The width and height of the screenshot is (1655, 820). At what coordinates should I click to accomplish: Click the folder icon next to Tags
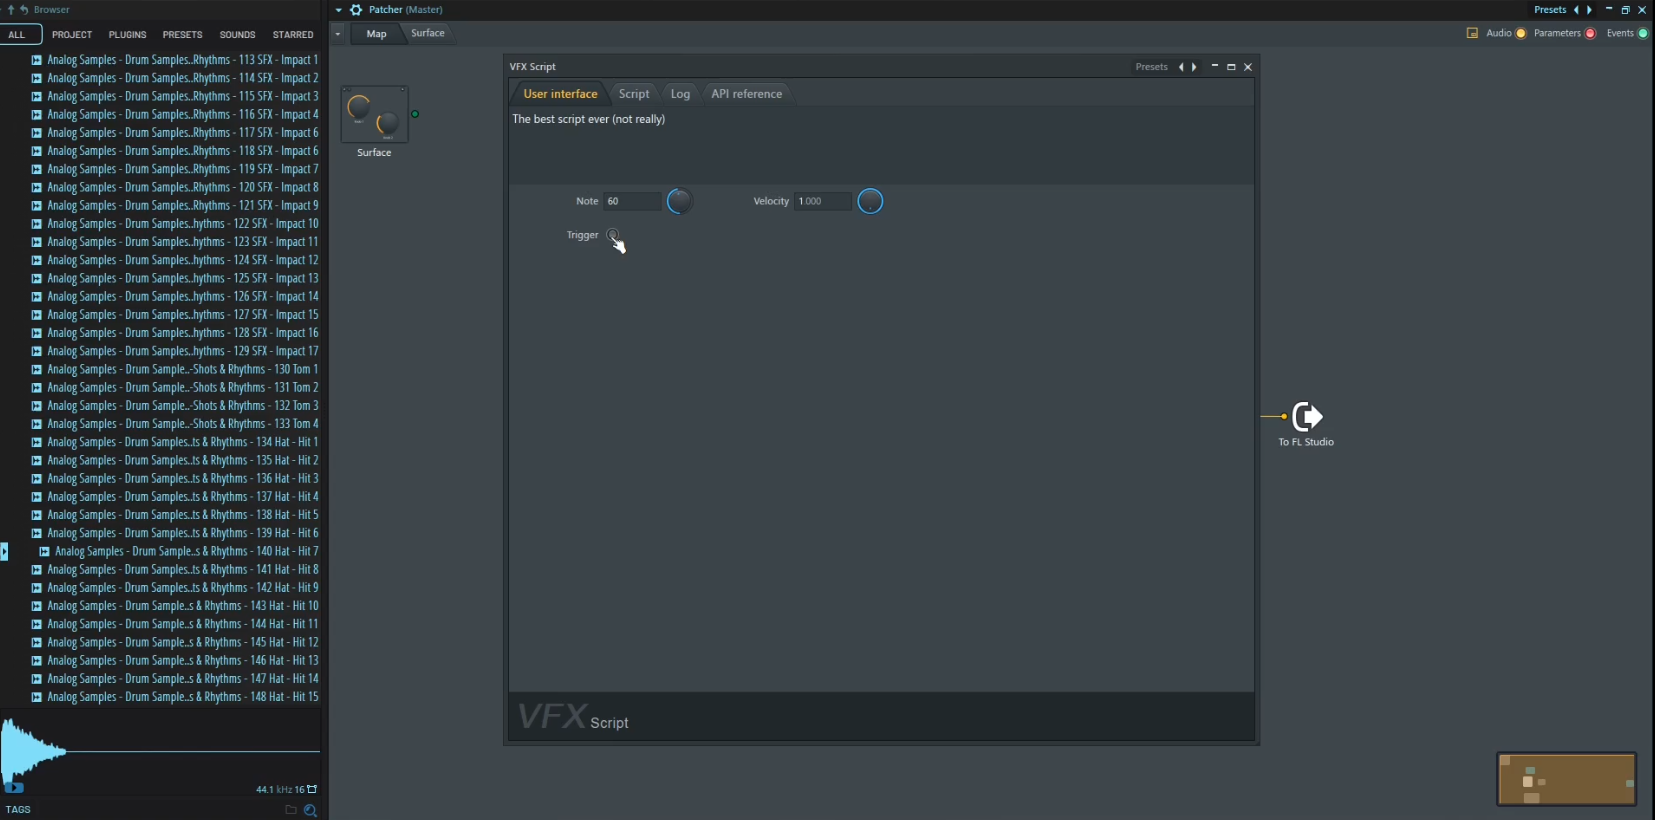point(291,810)
